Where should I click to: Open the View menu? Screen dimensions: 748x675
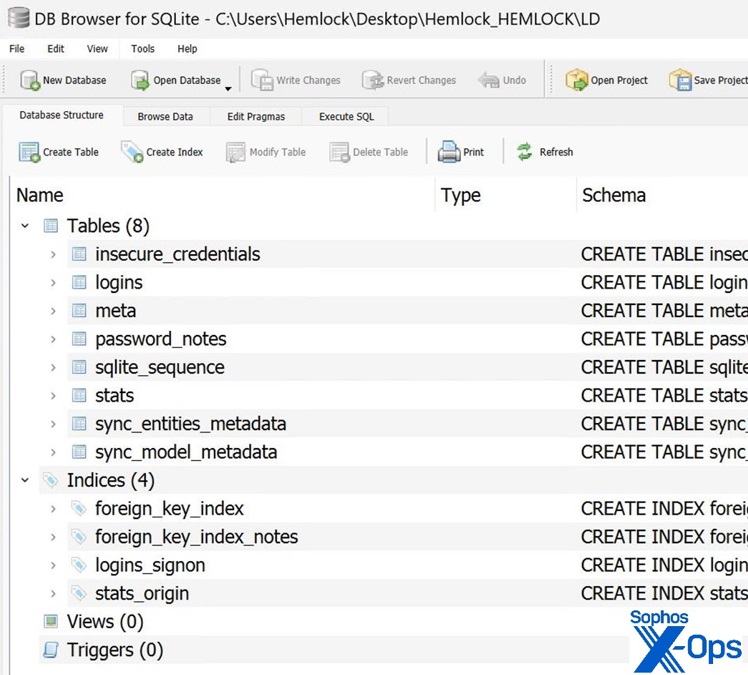(97, 49)
